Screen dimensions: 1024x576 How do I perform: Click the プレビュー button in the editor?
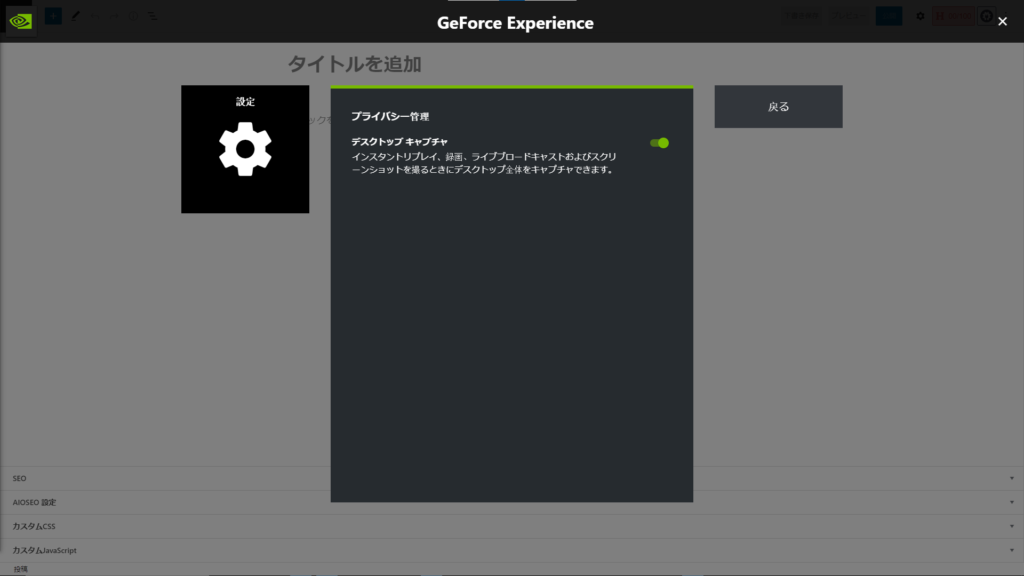pos(848,16)
